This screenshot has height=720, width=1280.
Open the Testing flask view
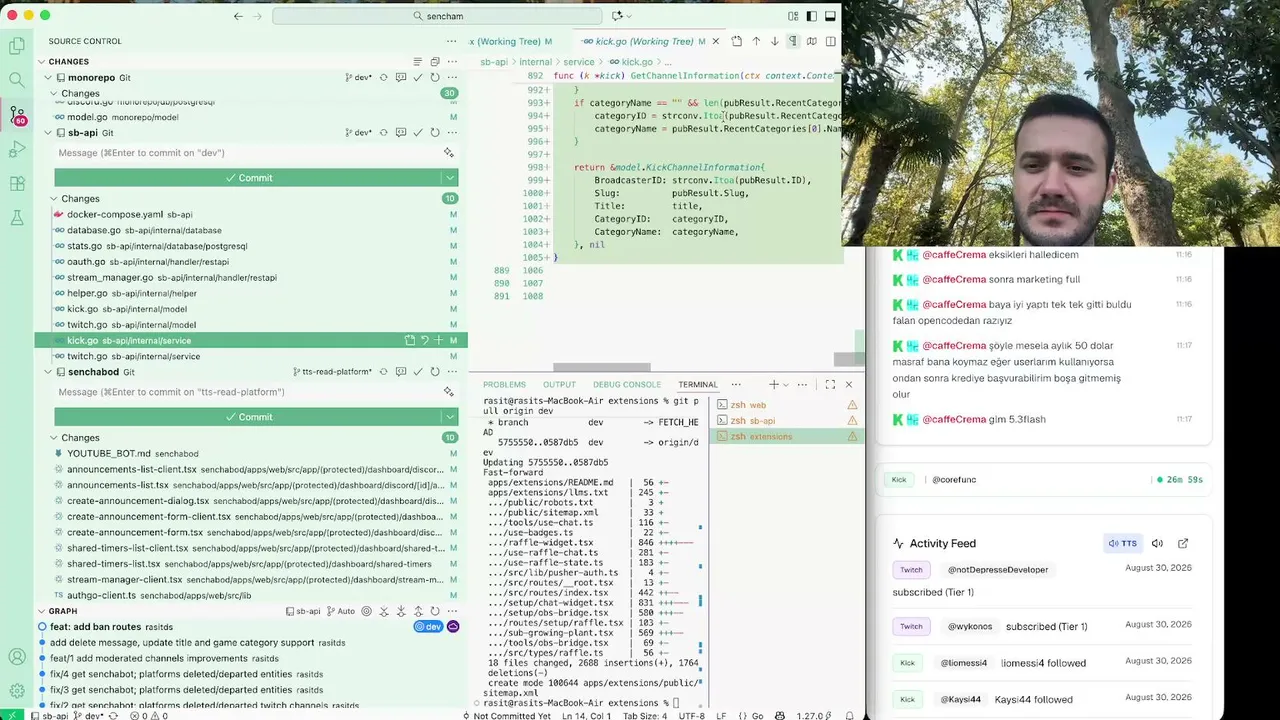[x=17, y=218]
